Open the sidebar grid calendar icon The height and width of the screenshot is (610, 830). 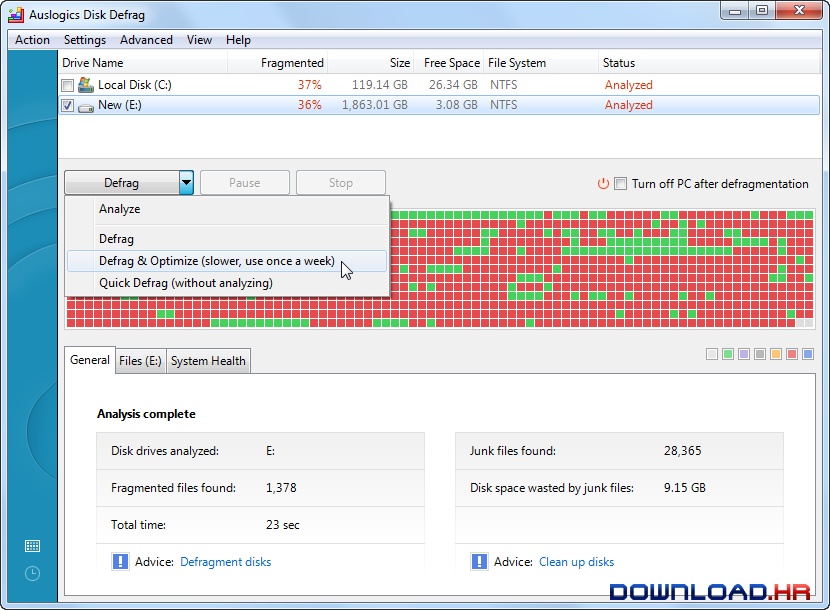coord(32,546)
